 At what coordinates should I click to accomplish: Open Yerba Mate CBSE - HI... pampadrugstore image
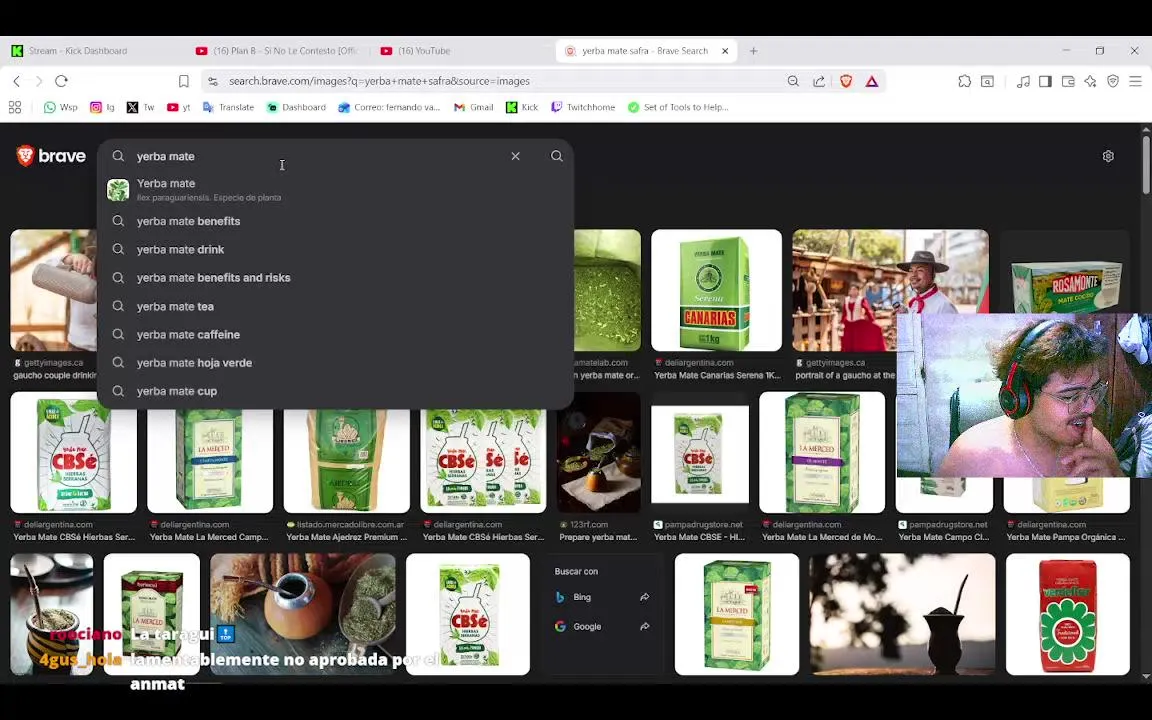tap(699, 453)
